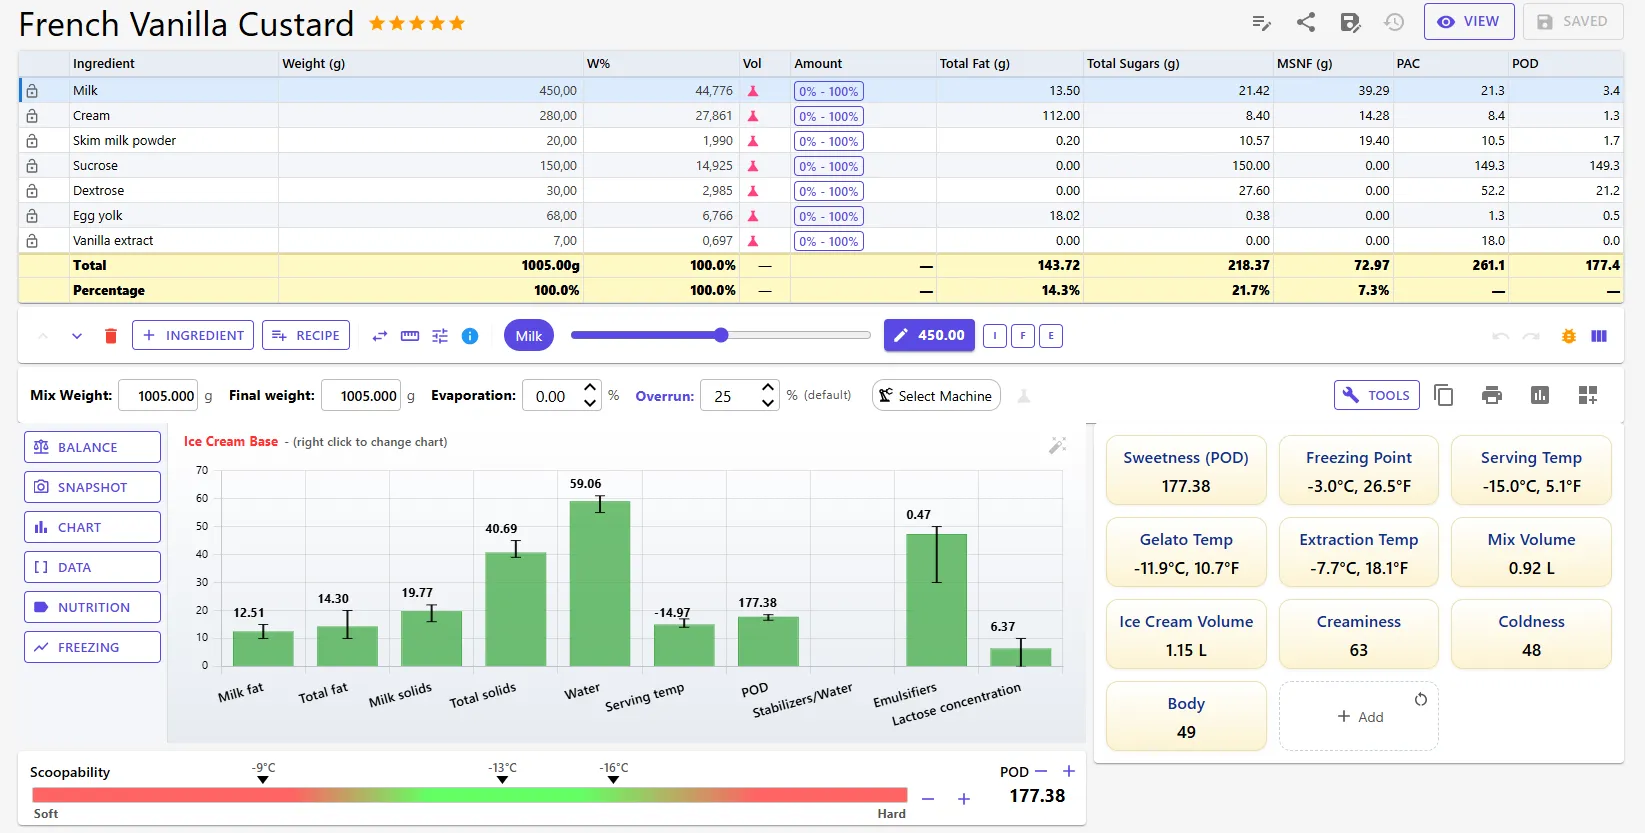Viewport: 1645px width, 833px height.
Task: Toggle the I mode button
Action: point(995,336)
